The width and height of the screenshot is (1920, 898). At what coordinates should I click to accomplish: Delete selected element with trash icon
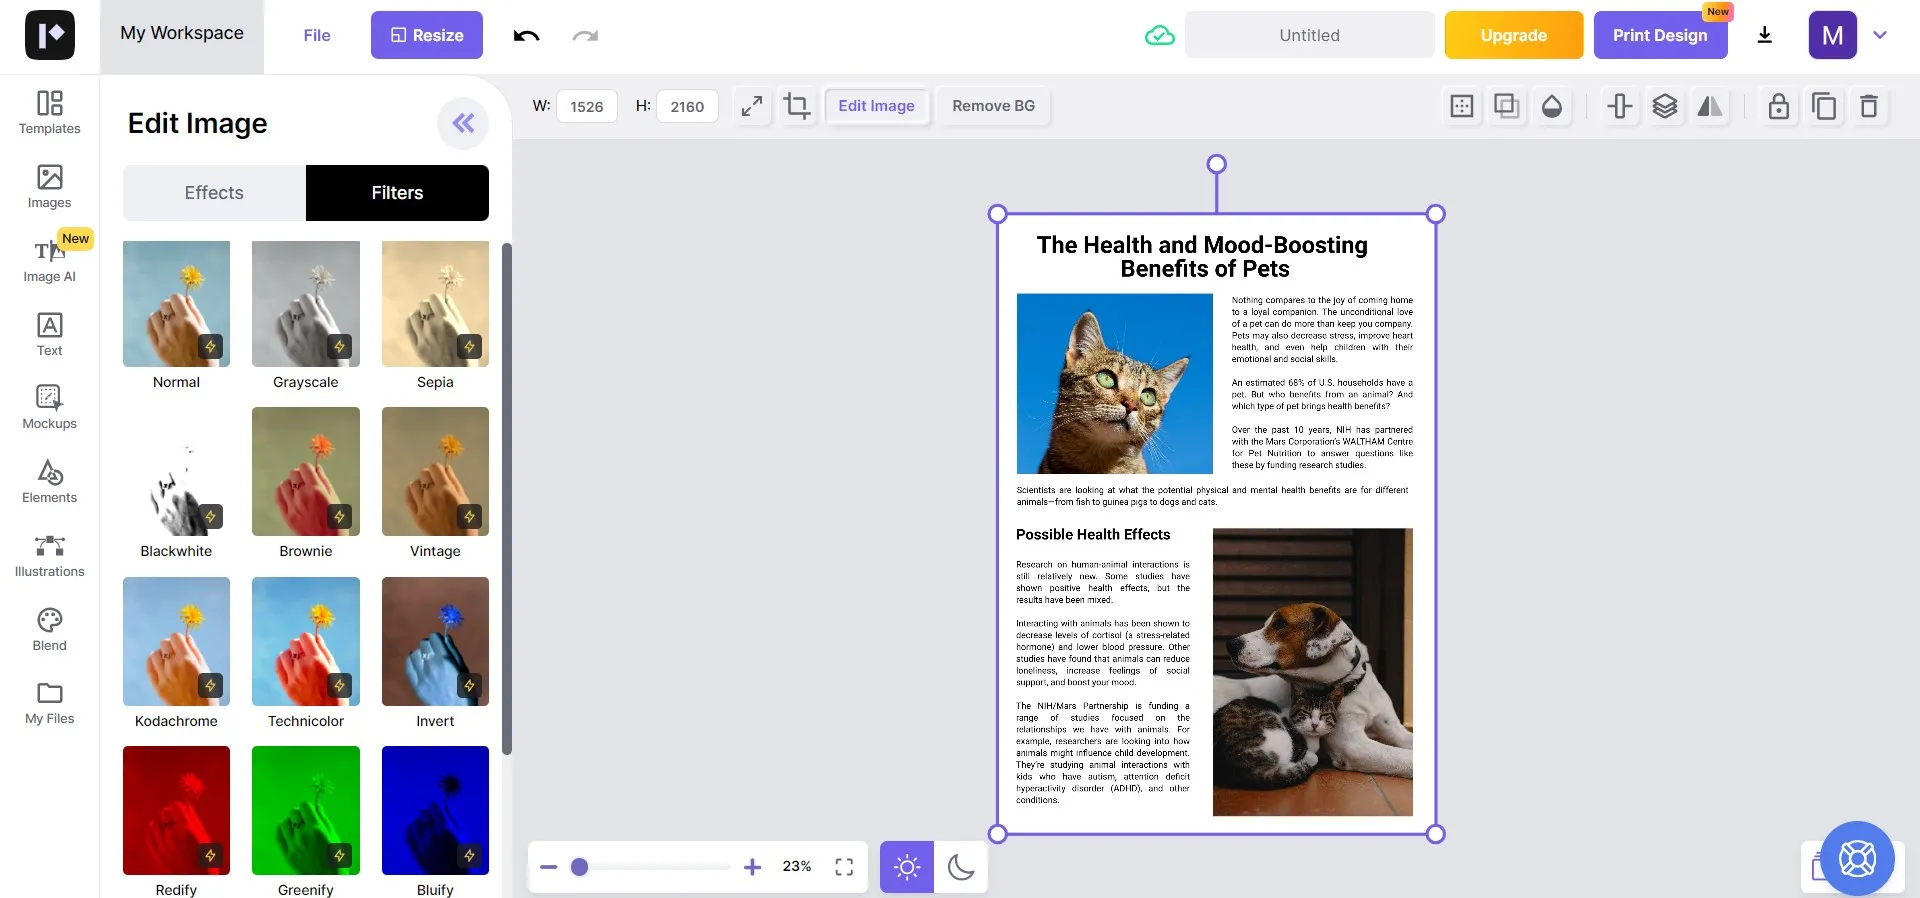click(1868, 106)
